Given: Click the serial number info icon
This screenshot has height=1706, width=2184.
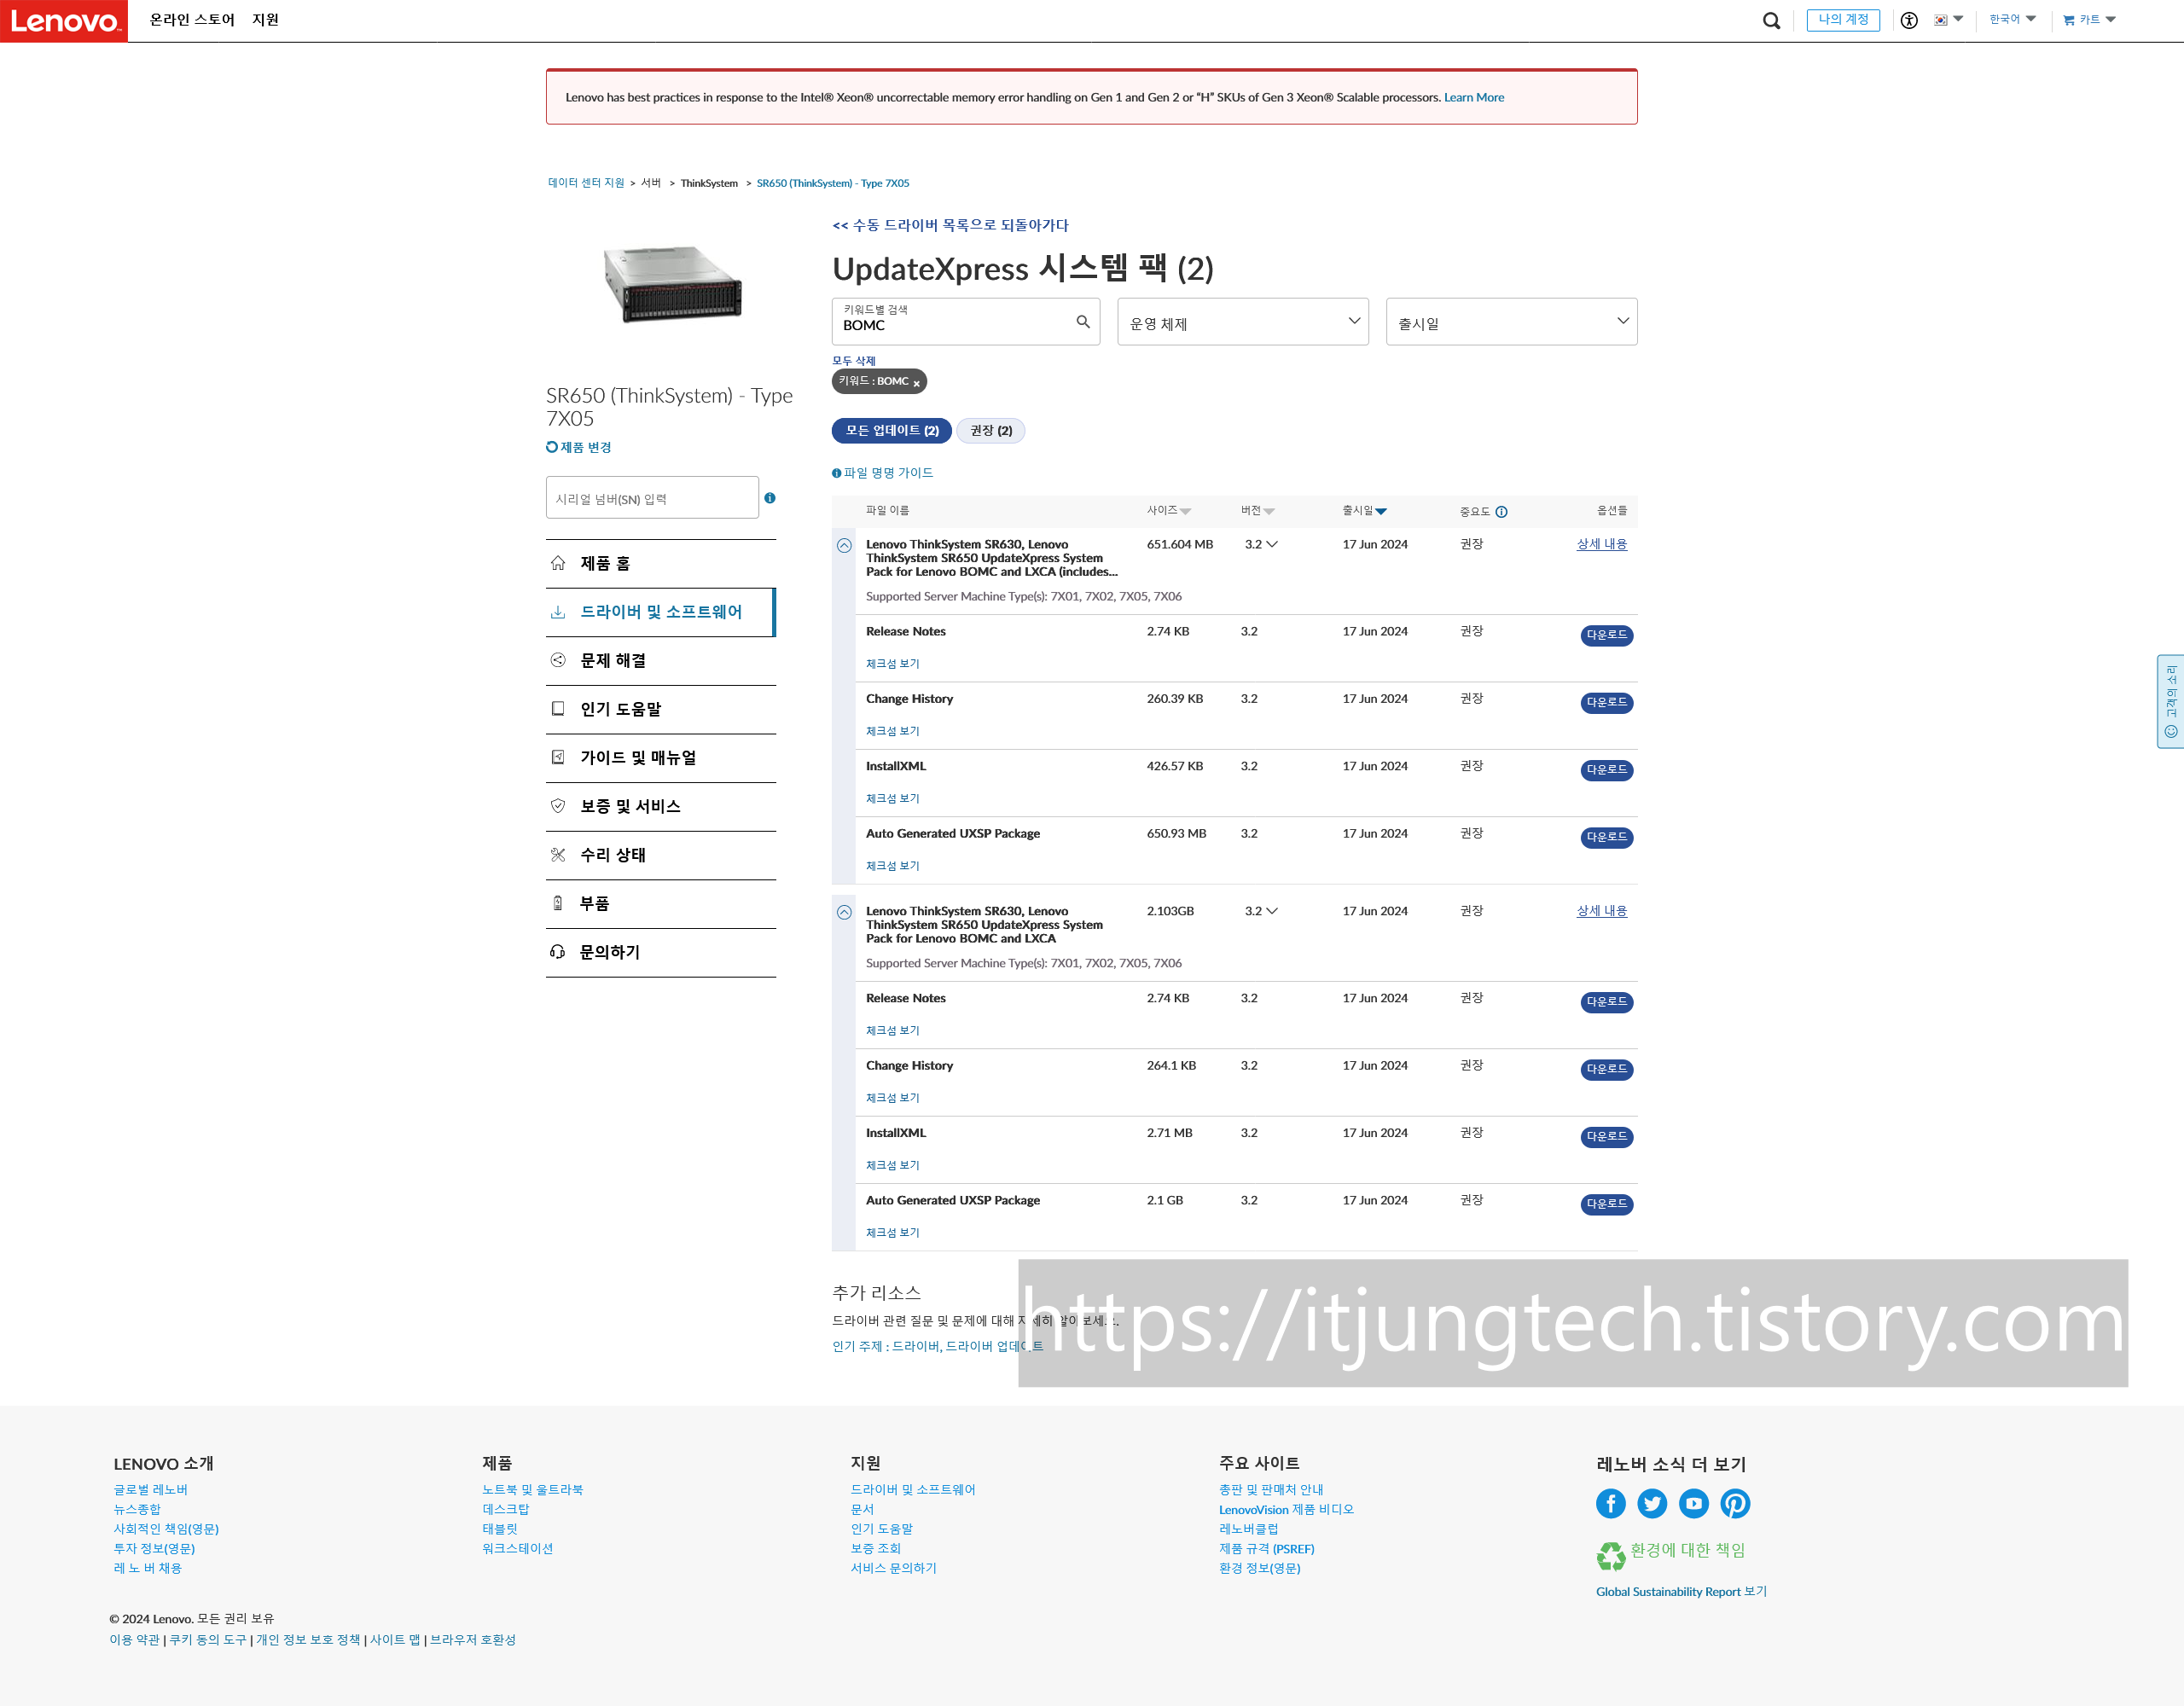Looking at the screenshot, I should [x=770, y=498].
